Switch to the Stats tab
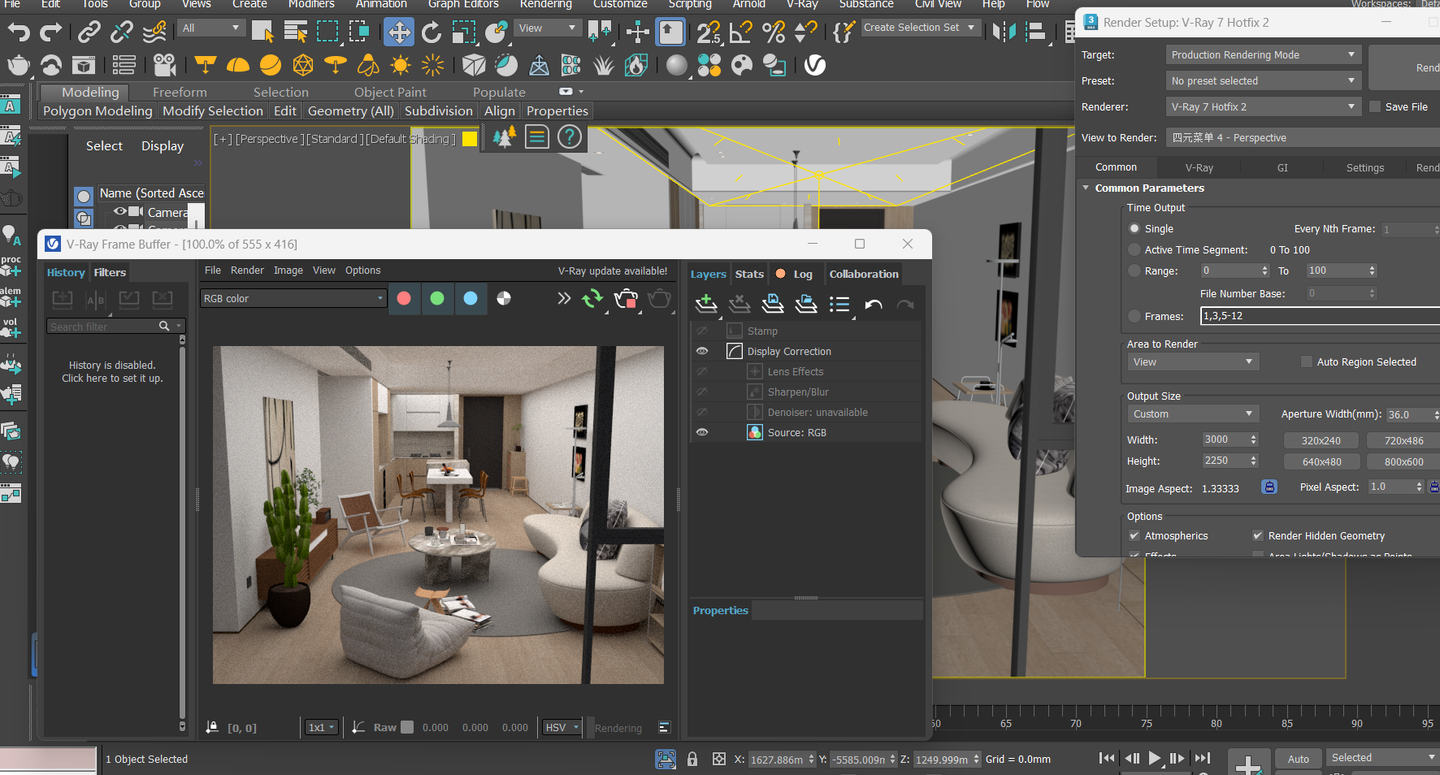 [749, 274]
